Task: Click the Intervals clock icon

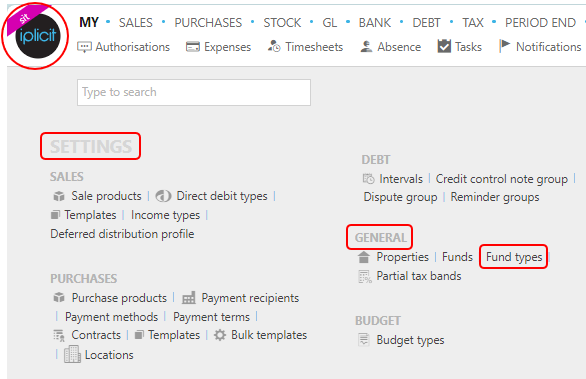Action: pyautogui.click(x=368, y=179)
